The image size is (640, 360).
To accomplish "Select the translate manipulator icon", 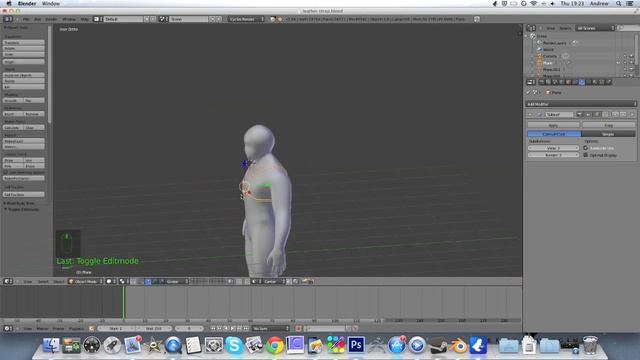I will click(x=147, y=281).
